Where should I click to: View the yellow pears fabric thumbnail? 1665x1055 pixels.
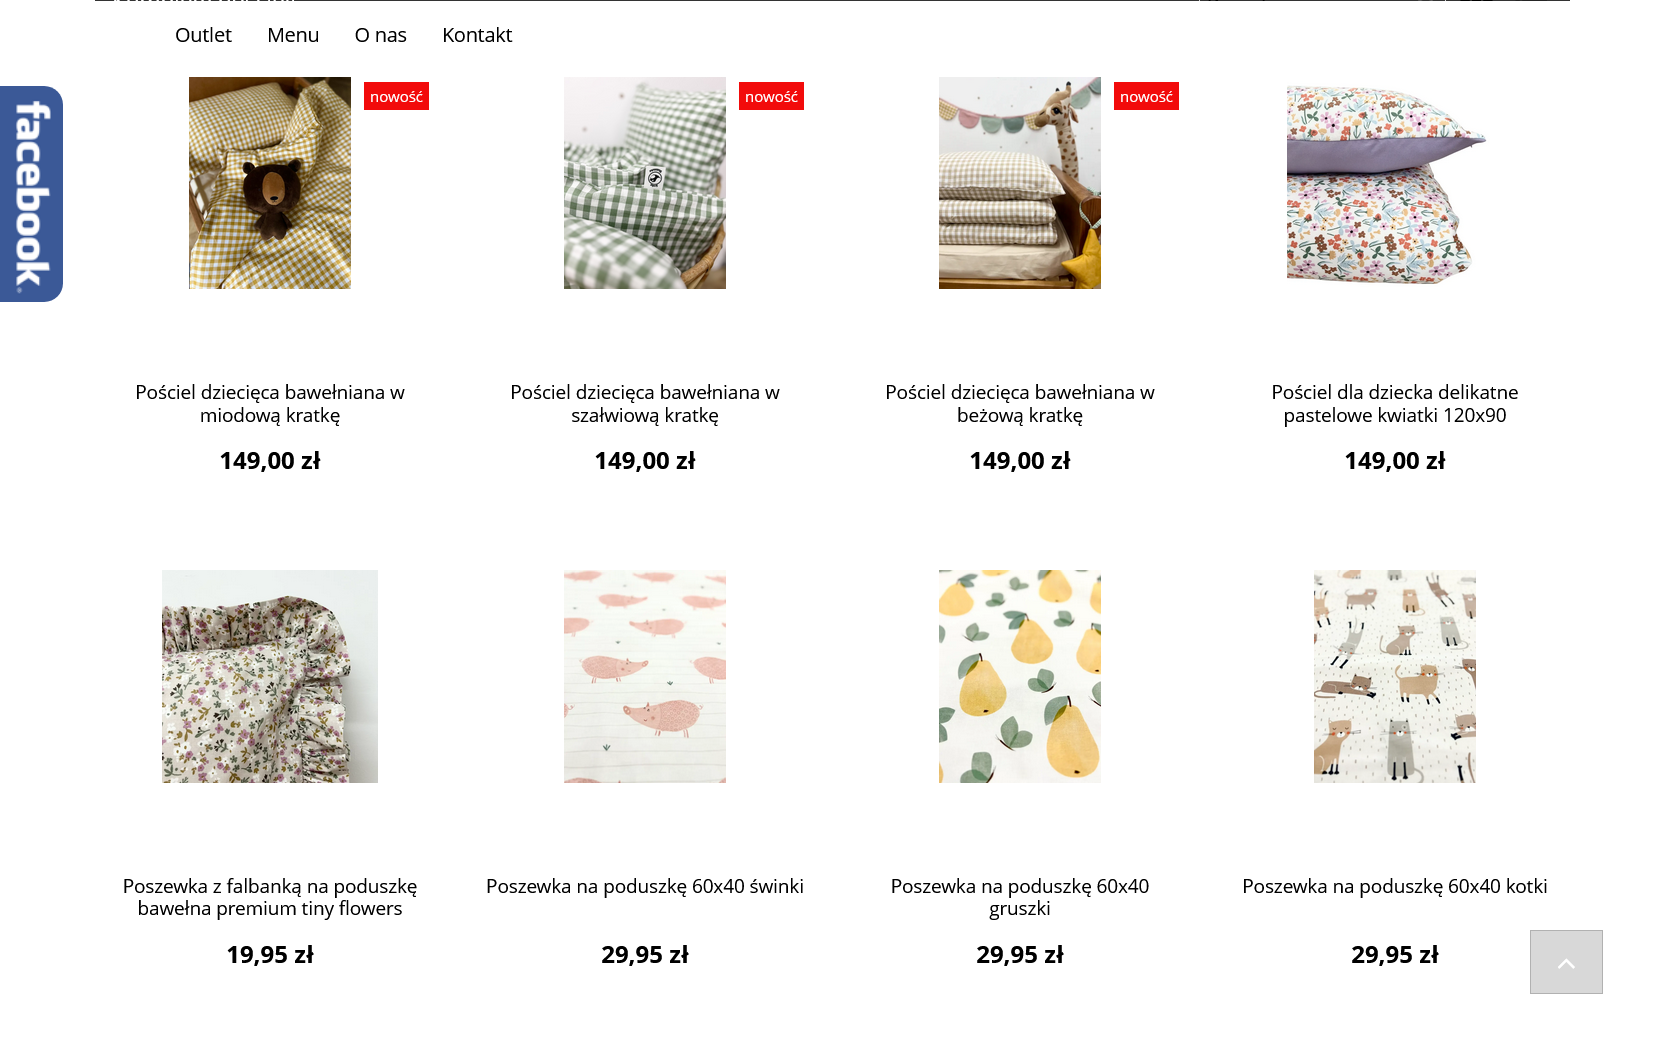[x=1019, y=676]
